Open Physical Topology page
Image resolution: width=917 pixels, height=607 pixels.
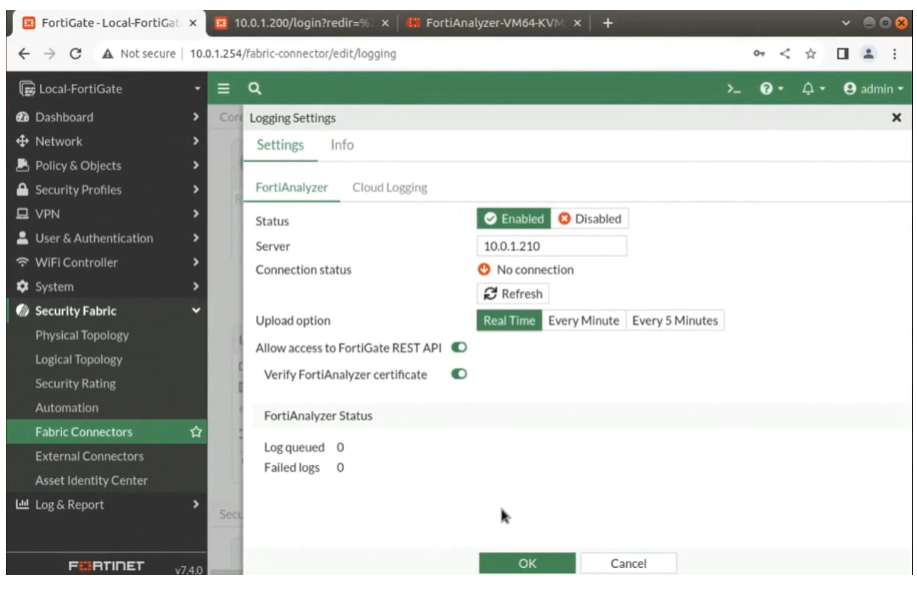[82, 335]
